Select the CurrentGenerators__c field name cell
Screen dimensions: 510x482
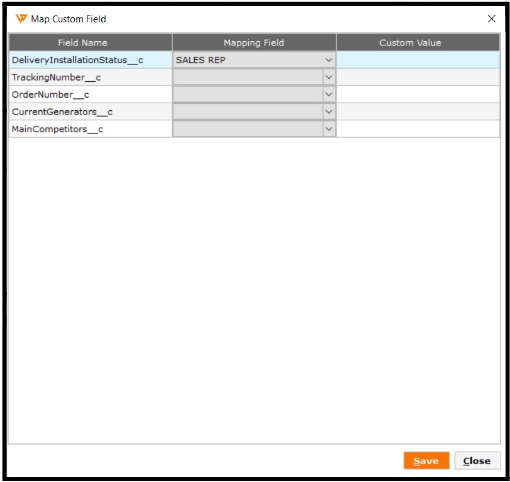(x=91, y=112)
